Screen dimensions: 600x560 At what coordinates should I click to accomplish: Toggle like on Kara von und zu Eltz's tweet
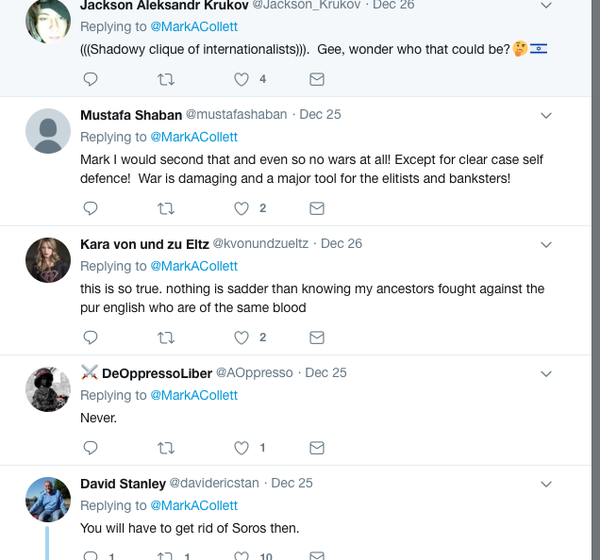[x=241, y=338]
